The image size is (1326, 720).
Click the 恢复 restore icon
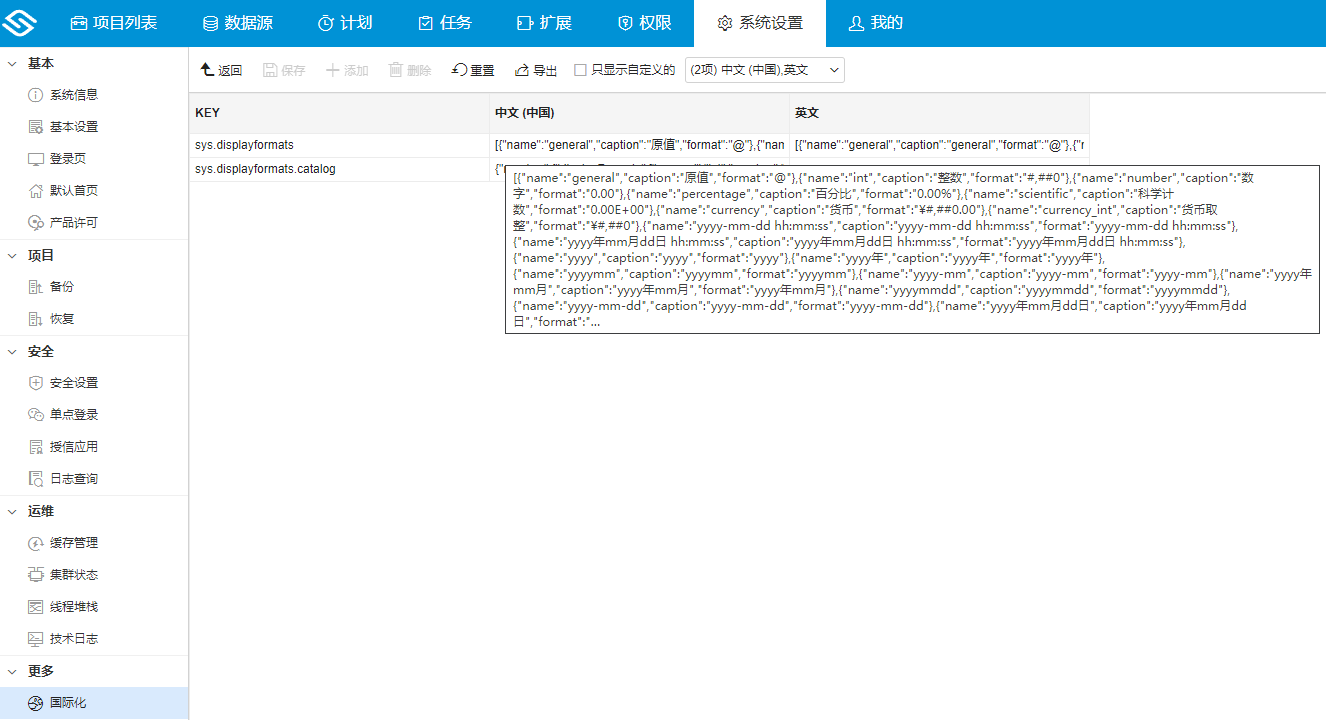click(x=36, y=319)
